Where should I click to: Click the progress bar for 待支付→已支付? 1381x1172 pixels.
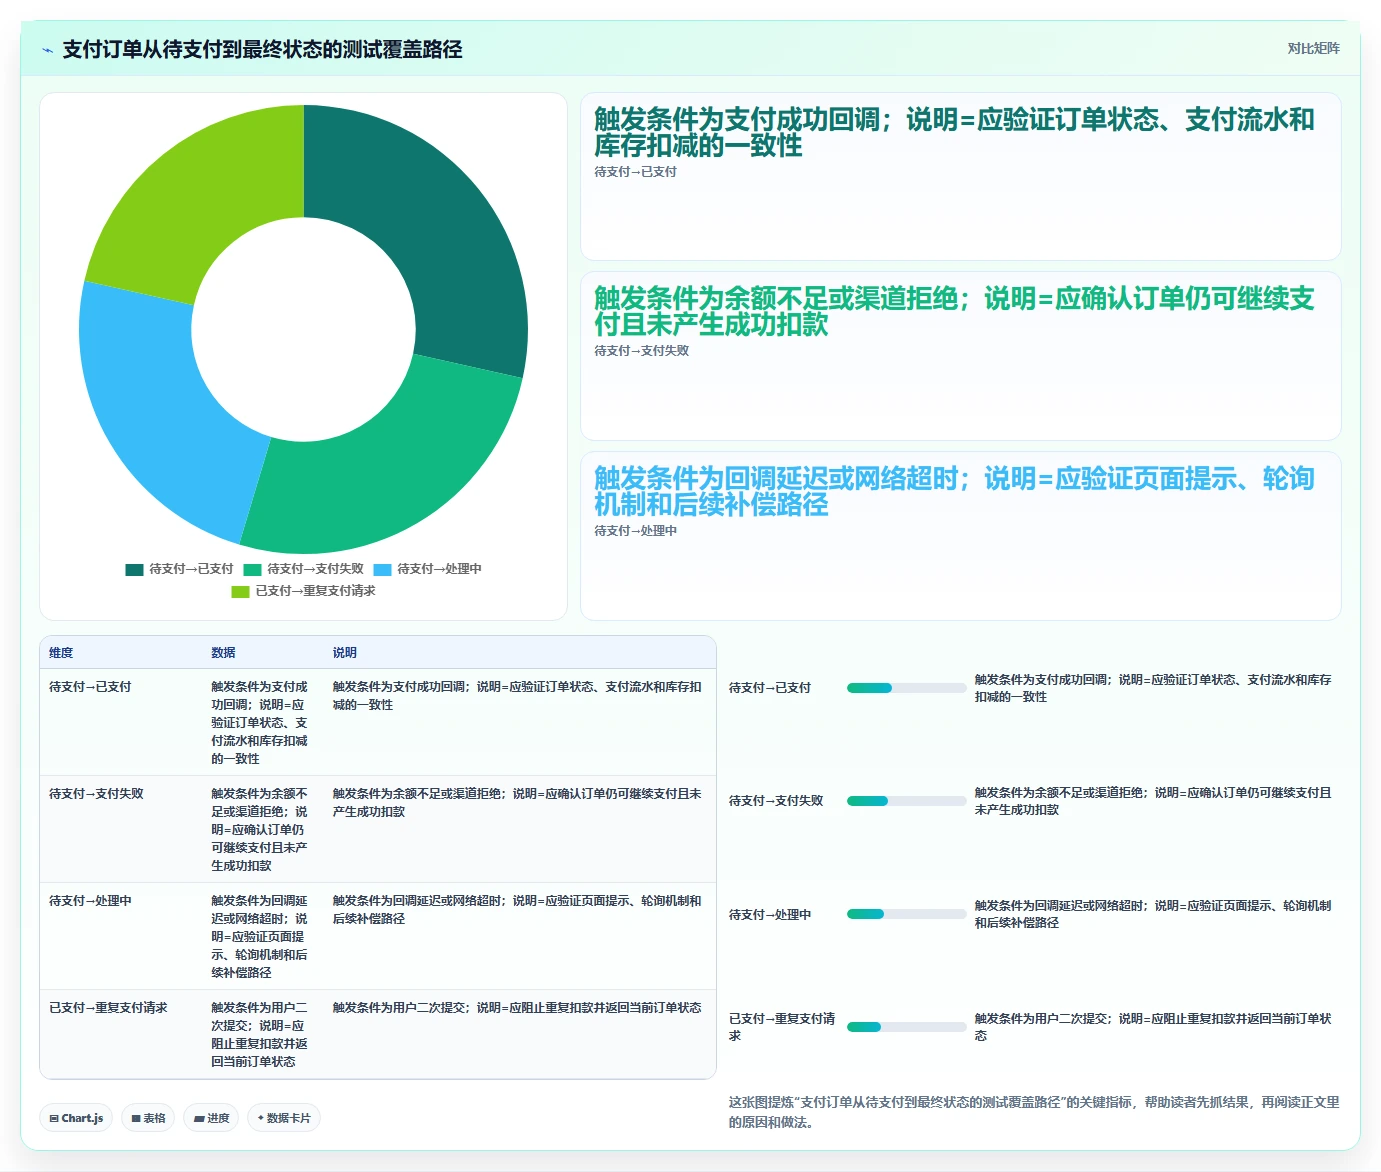[x=906, y=688]
